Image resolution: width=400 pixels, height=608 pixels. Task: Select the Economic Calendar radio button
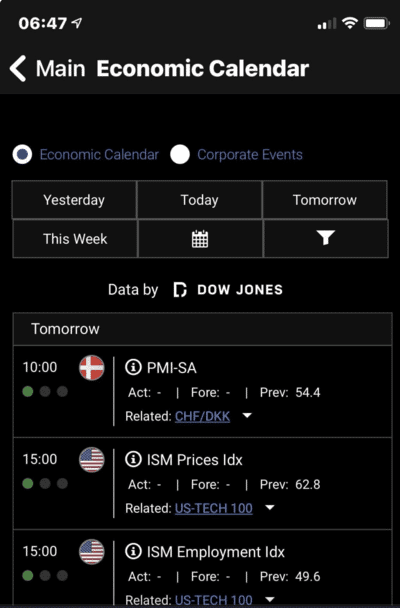click(x=22, y=154)
